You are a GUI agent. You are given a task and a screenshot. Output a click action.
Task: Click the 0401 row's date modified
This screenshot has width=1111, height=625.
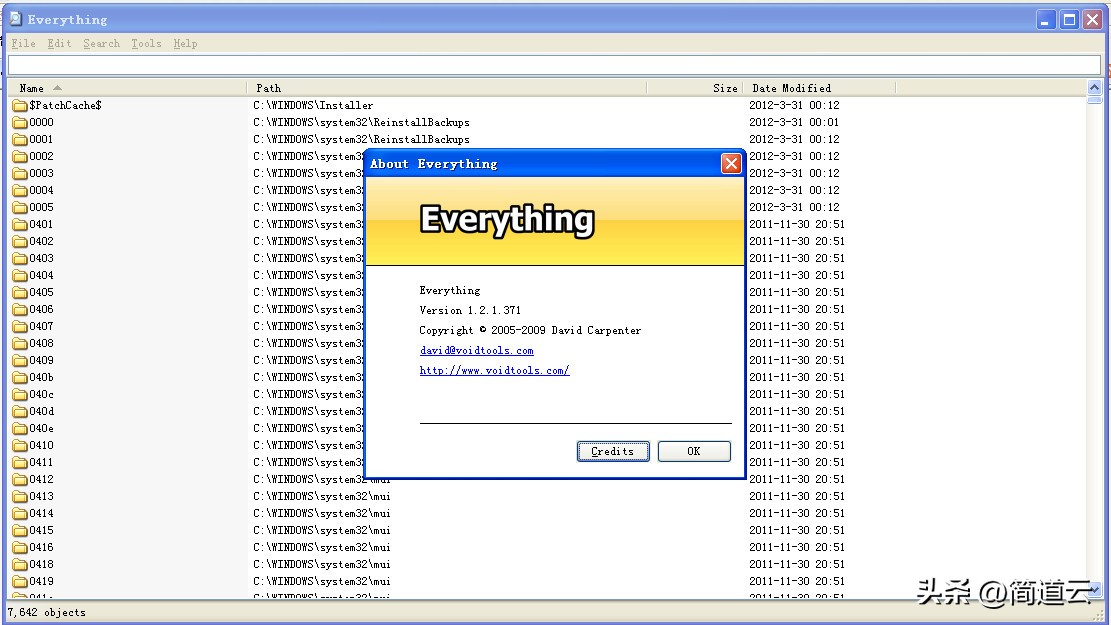(x=796, y=224)
